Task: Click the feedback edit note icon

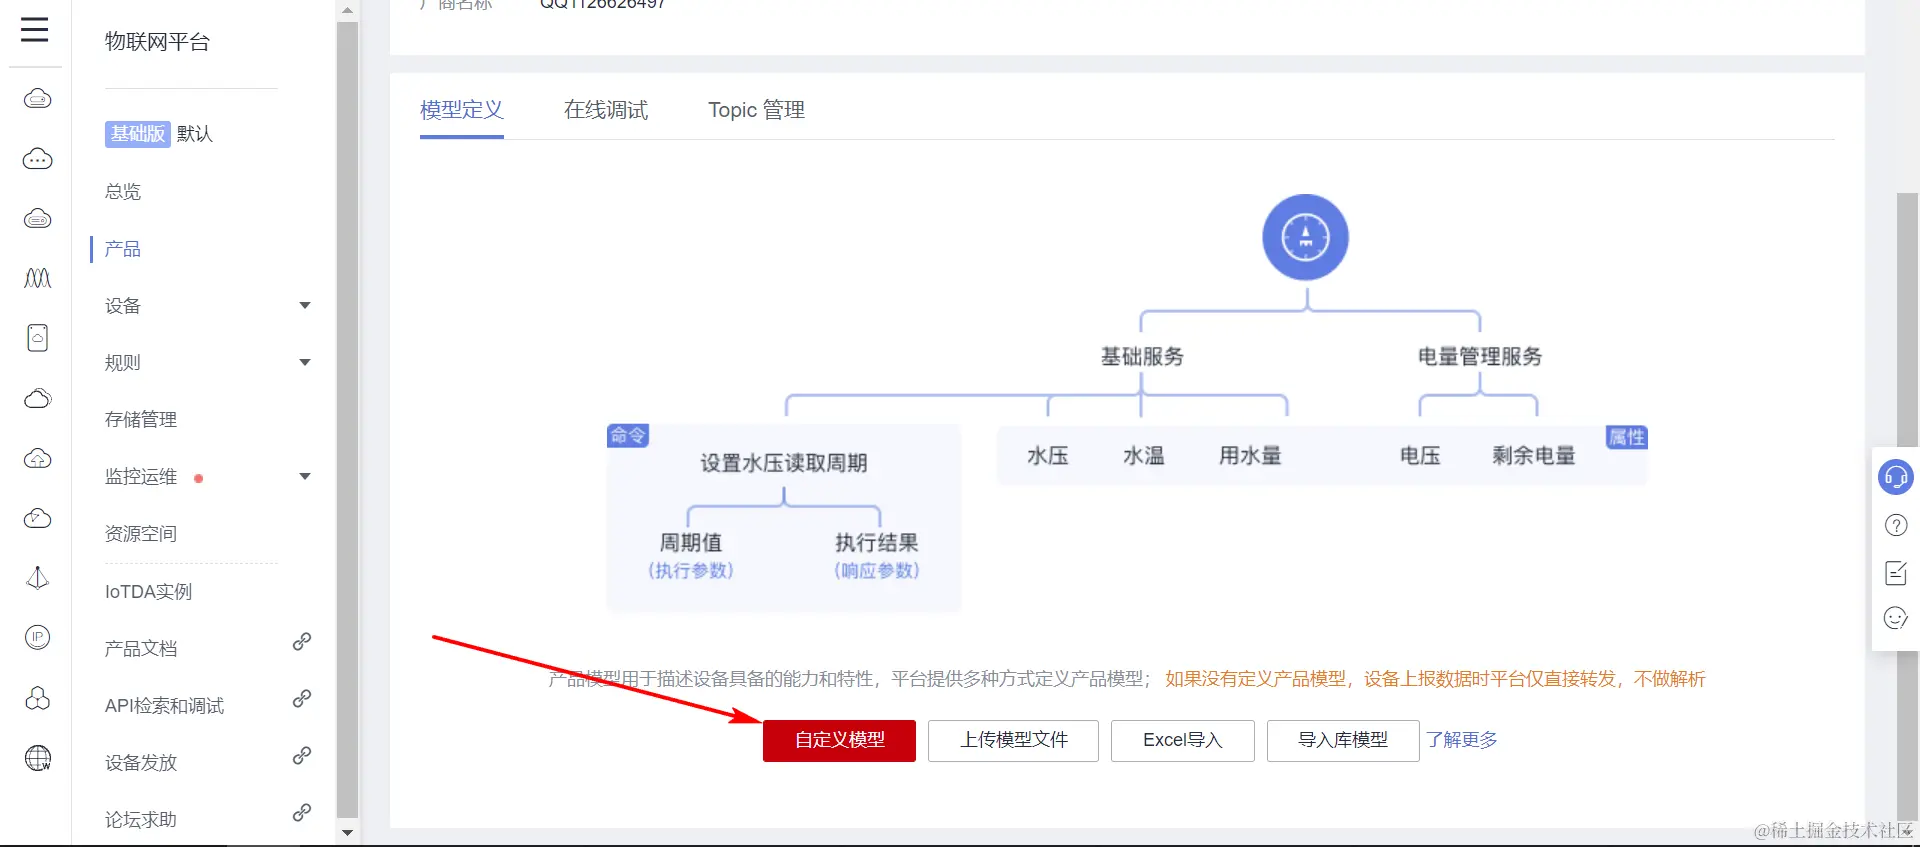Action: [1895, 572]
